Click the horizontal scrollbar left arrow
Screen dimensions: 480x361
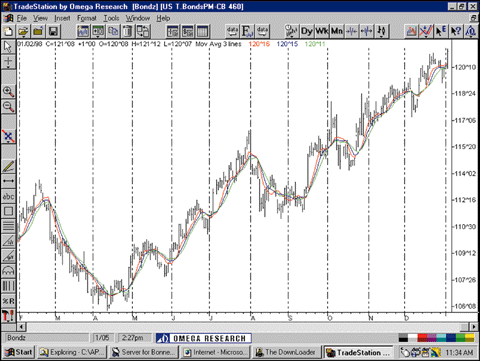[21, 327]
